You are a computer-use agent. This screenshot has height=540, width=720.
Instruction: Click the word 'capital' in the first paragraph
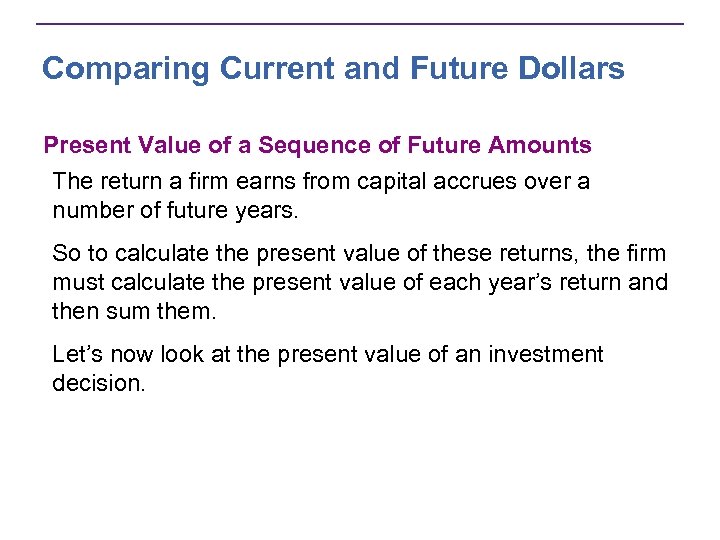tap(402, 182)
